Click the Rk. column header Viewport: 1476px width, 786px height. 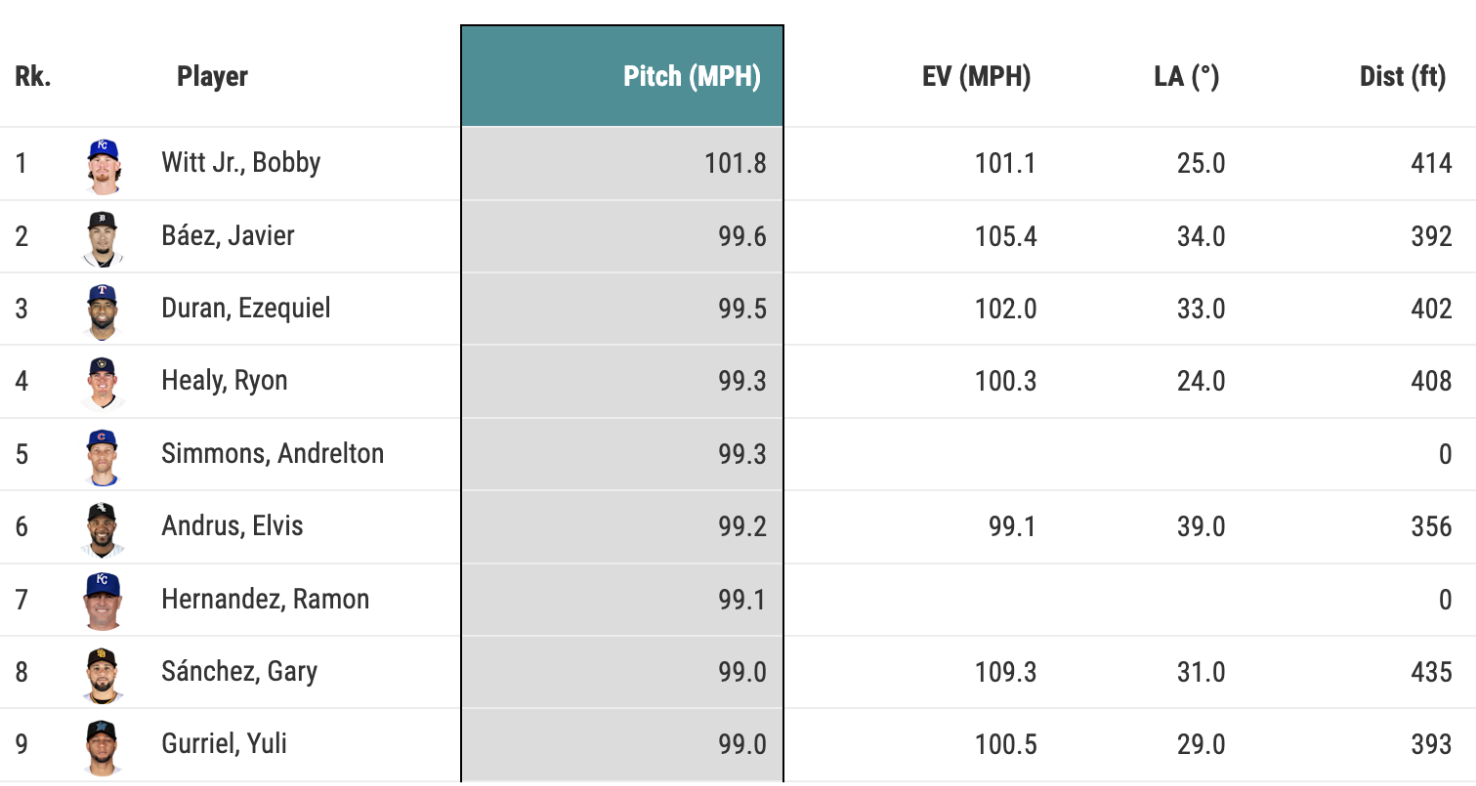coord(33,77)
